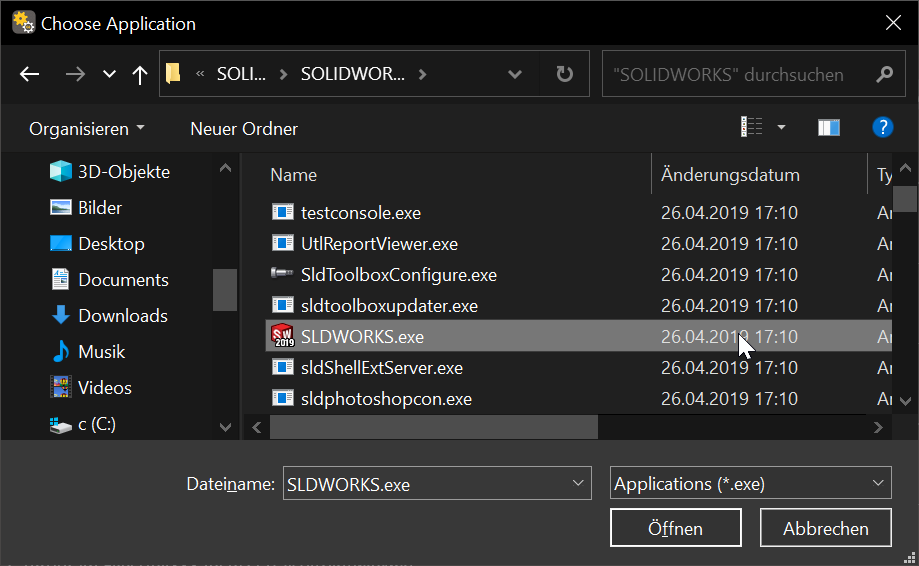Select the SOLIDWOR... breadcrumb segment

[352, 74]
